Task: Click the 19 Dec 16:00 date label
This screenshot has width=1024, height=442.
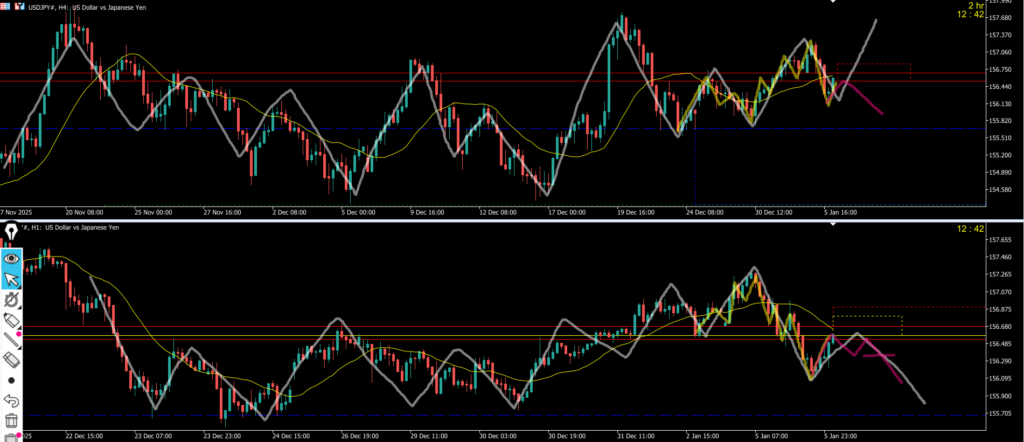Action: click(x=637, y=213)
